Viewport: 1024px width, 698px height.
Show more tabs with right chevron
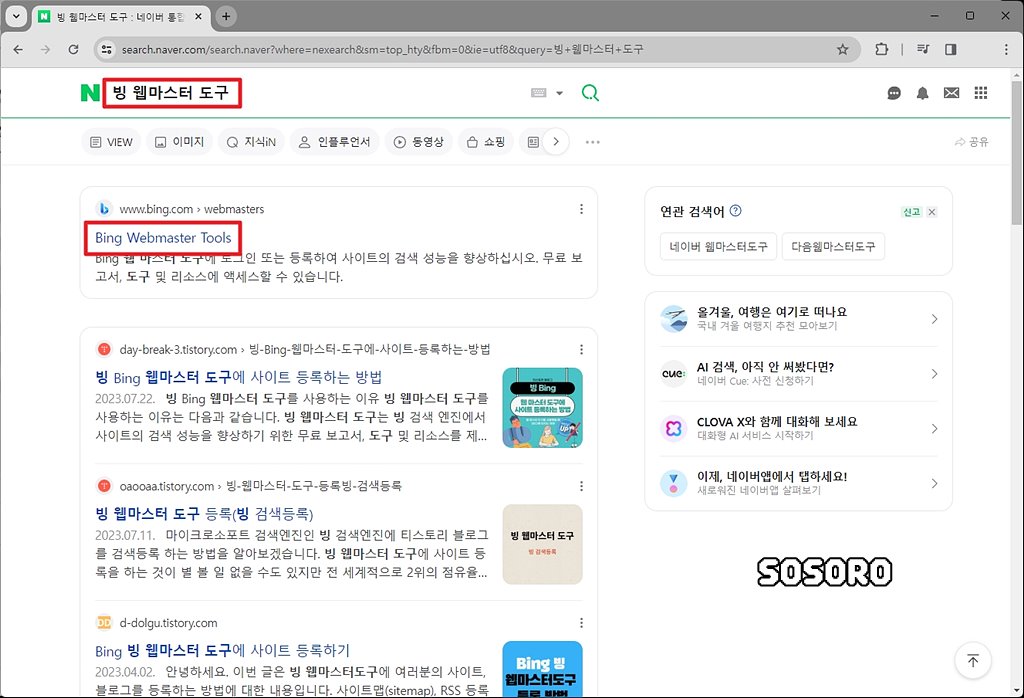pos(556,142)
